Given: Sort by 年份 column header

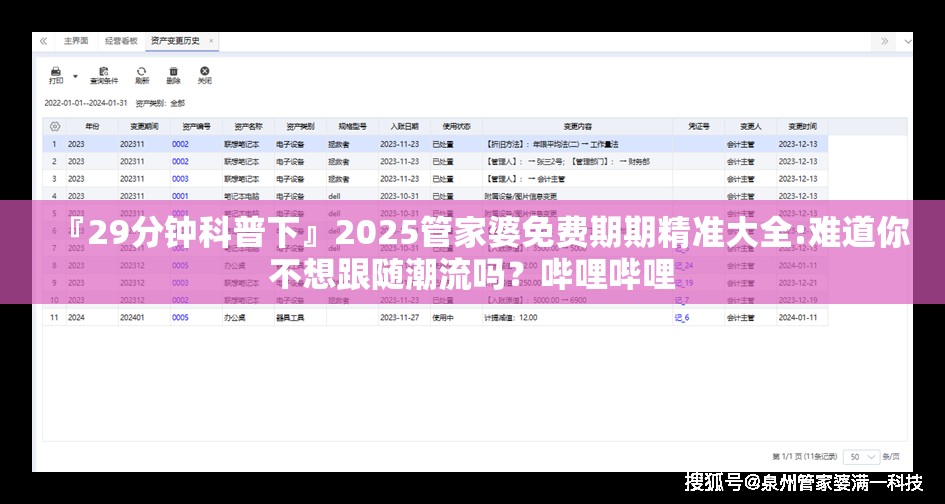Looking at the screenshot, I should (92, 127).
